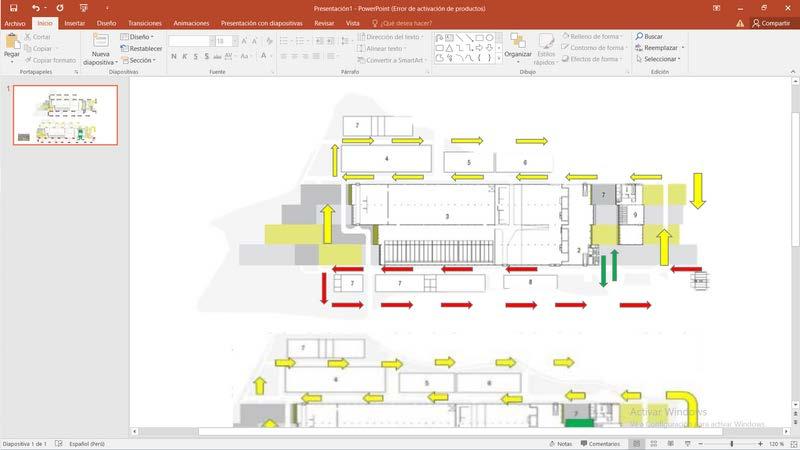Expand the shapes gallery more button

[499, 59]
